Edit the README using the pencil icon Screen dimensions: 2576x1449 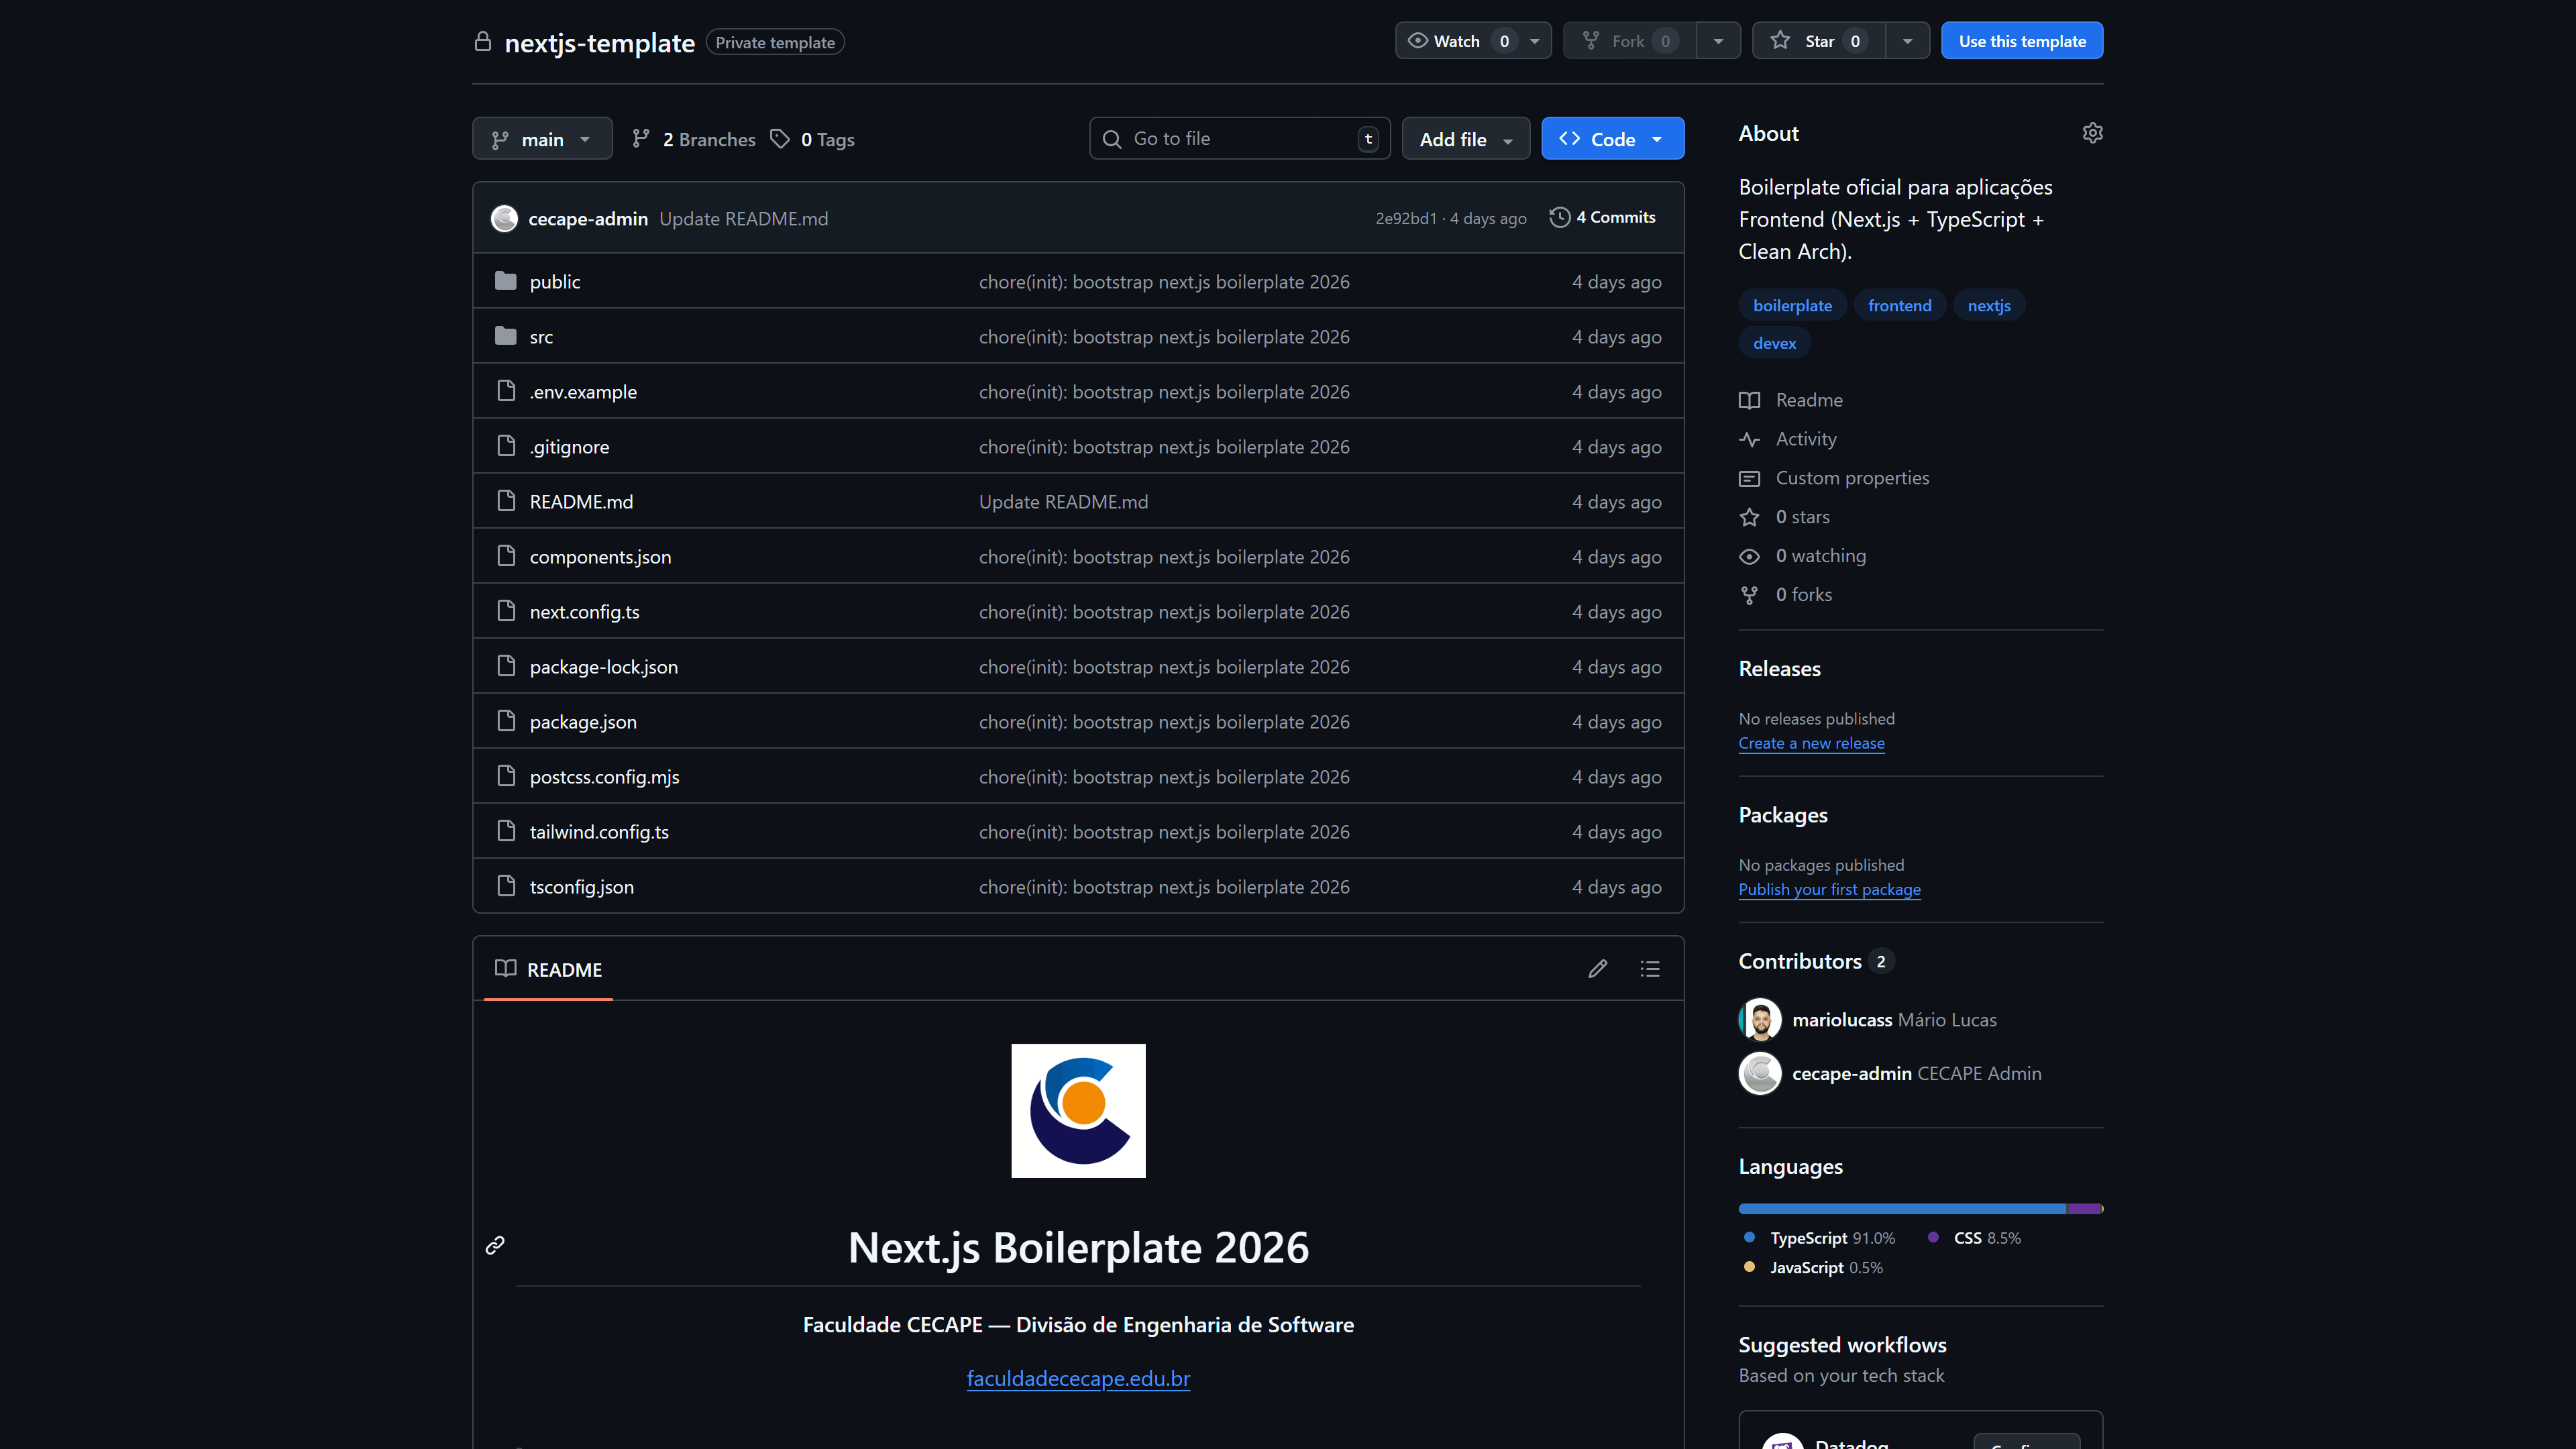pos(1597,968)
